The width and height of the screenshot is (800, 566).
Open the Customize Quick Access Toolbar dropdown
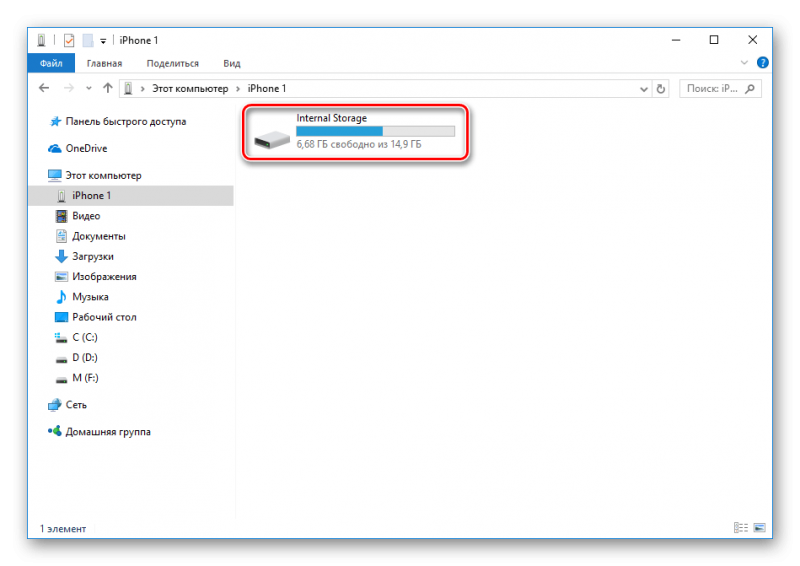pos(103,41)
